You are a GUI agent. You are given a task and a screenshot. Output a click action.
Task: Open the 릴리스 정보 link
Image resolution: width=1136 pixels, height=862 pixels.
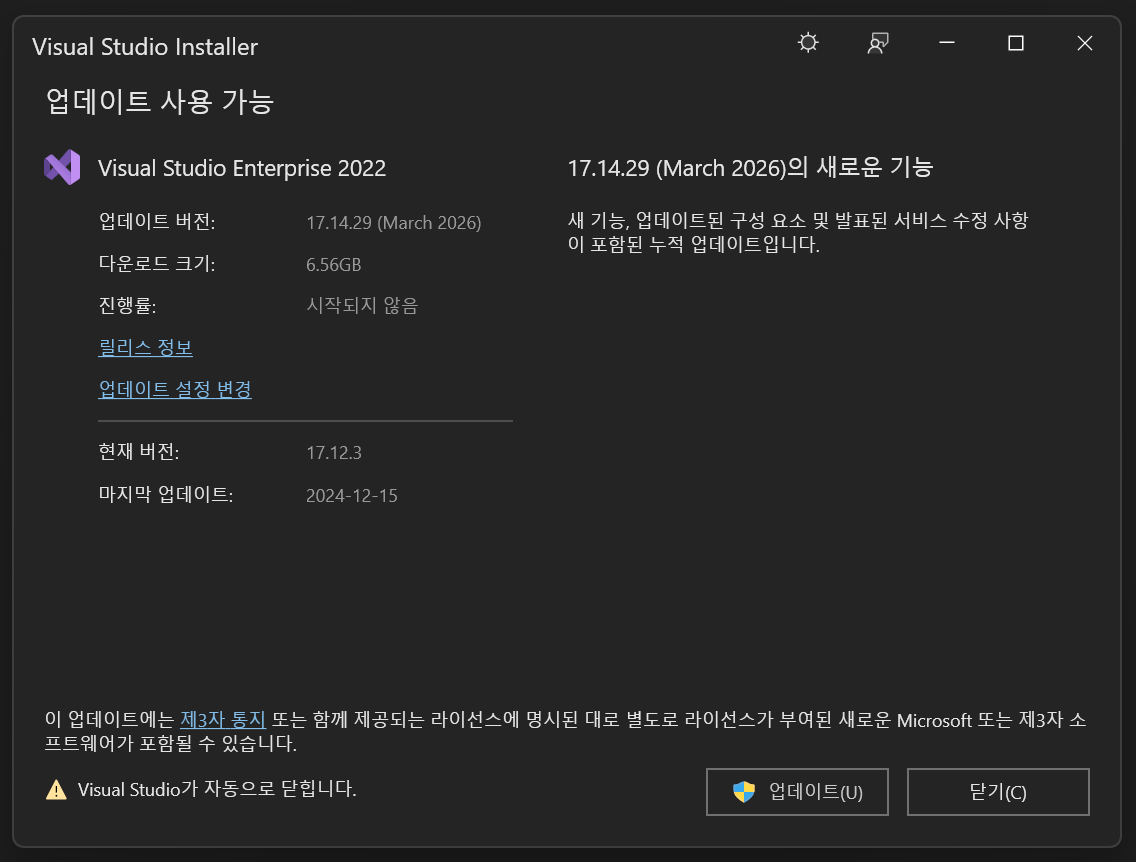[146, 347]
